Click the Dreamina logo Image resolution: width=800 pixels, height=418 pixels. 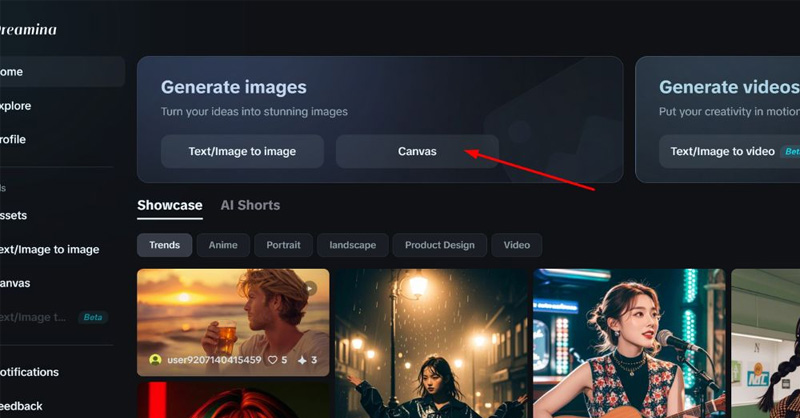[28, 30]
